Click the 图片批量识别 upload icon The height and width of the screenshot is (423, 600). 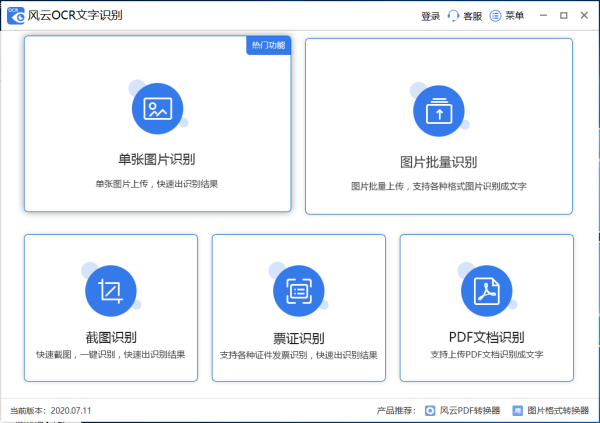439,111
